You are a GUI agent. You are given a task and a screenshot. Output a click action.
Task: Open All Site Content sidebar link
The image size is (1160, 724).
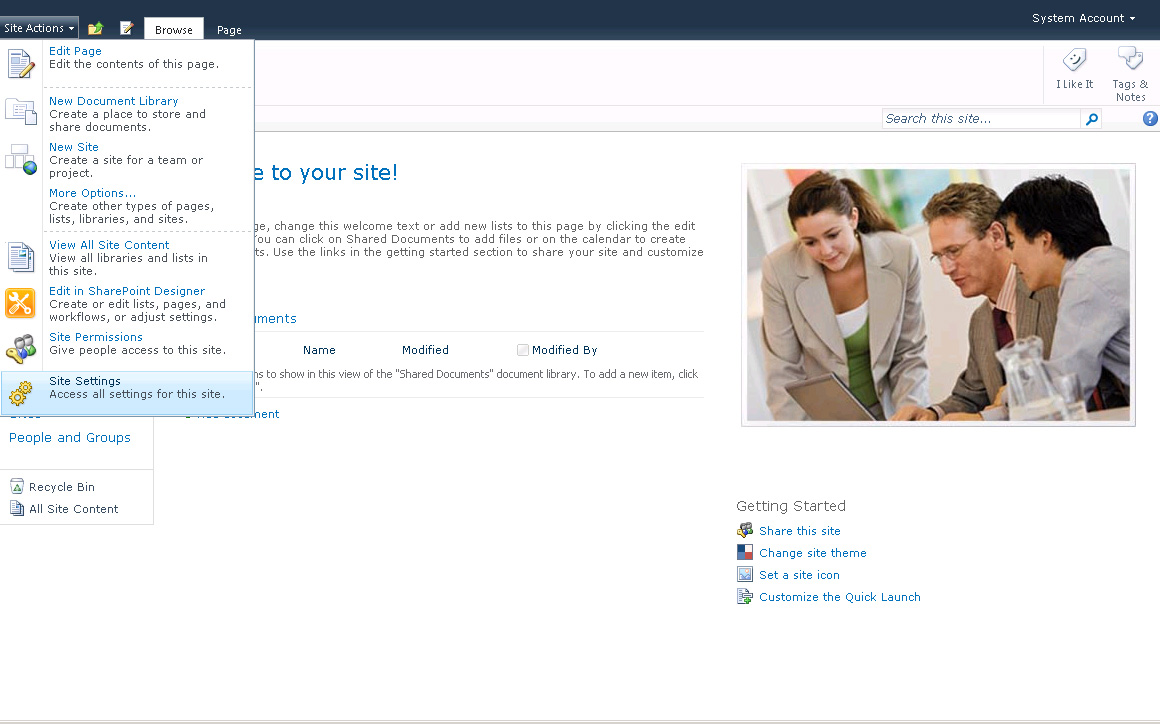coord(74,509)
